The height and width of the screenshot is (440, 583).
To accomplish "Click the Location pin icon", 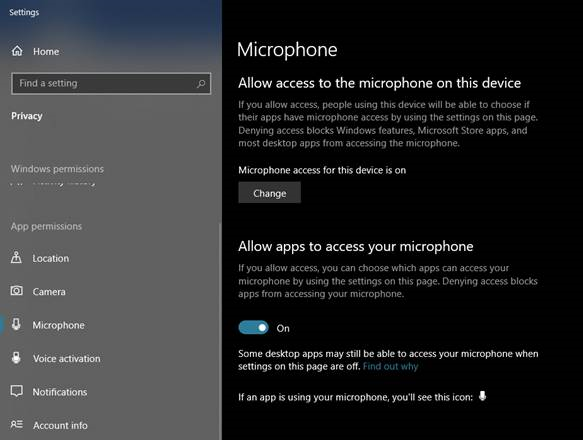I will pyautogui.click(x=16, y=257).
